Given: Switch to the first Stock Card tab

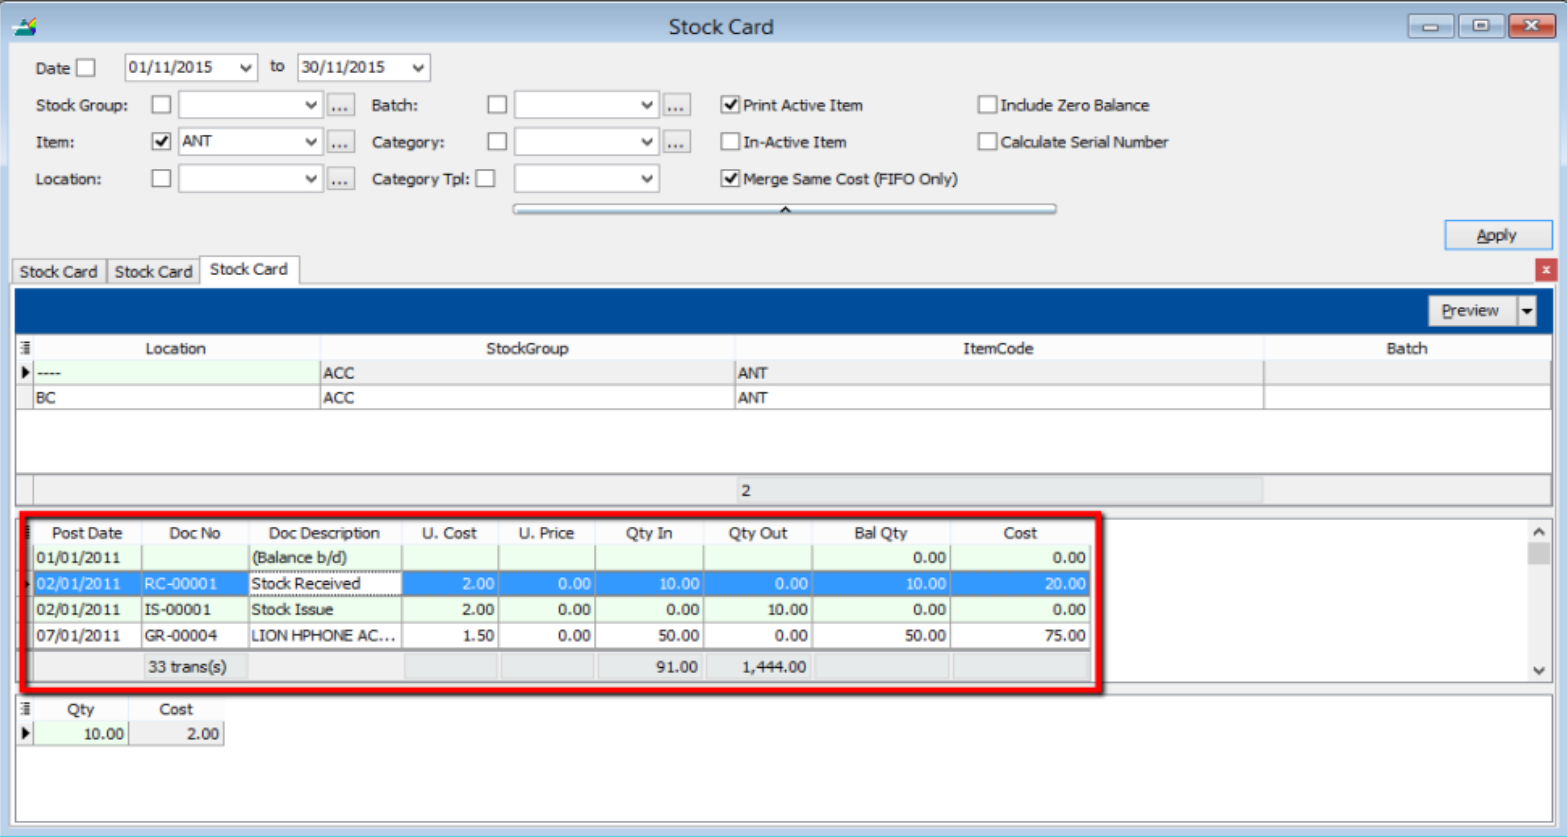Looking at the screenshot, I should pos(58,272).
